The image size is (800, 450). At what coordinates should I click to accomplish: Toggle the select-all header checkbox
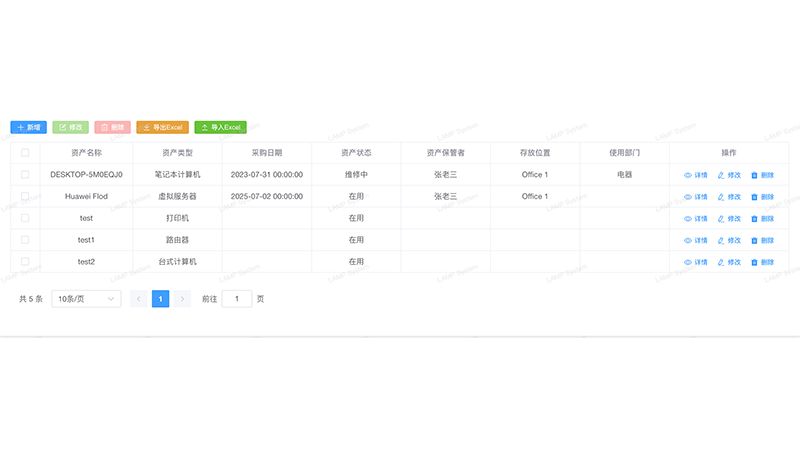coord(25,153)
